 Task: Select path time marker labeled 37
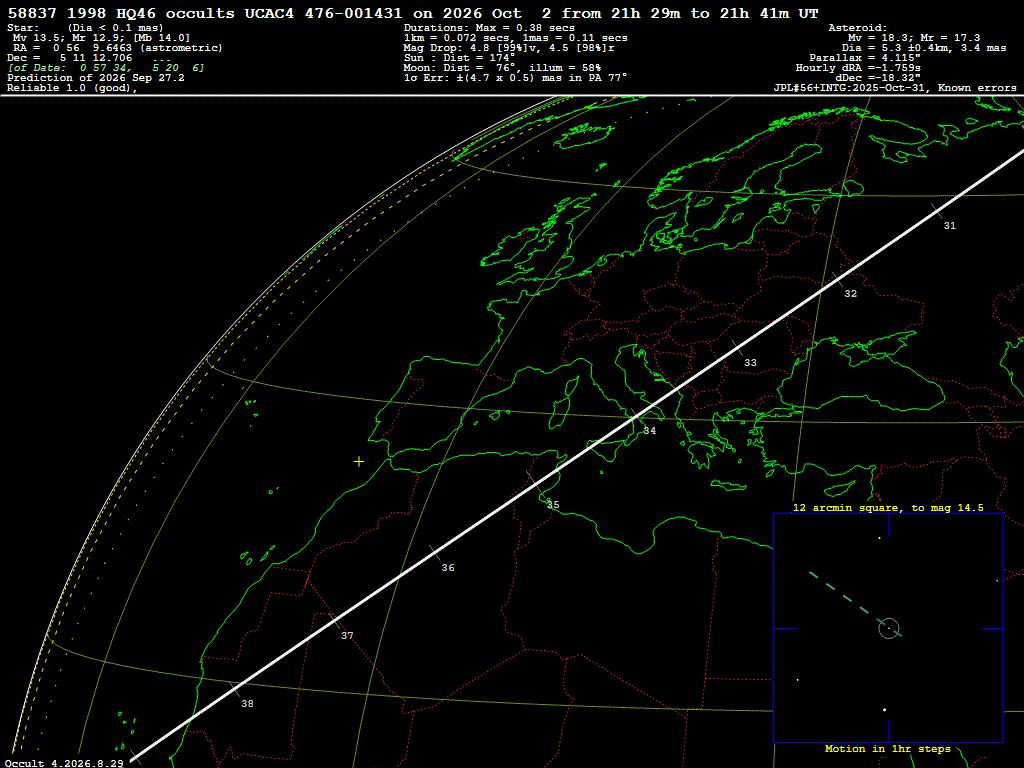point(347,635)
